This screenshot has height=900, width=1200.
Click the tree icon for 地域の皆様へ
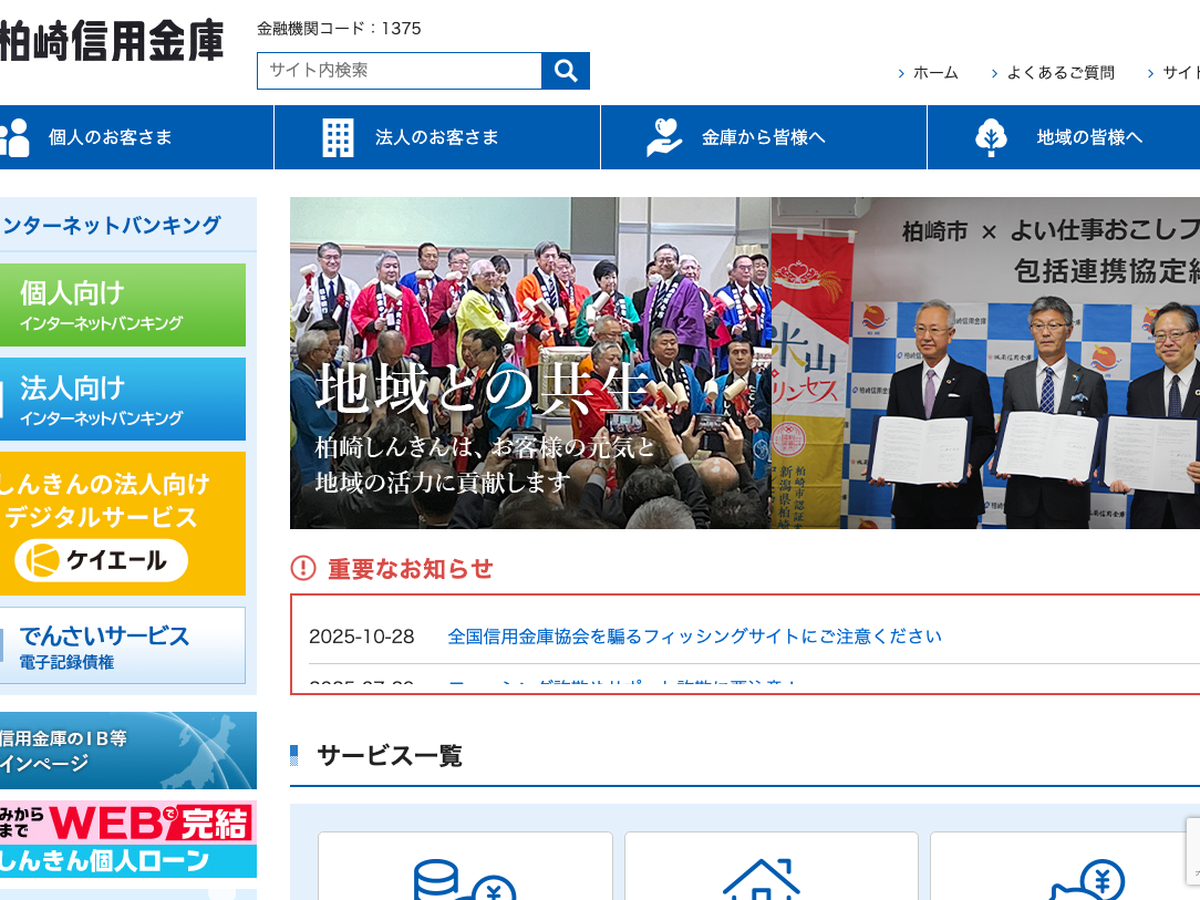click(x=991, y=138)
